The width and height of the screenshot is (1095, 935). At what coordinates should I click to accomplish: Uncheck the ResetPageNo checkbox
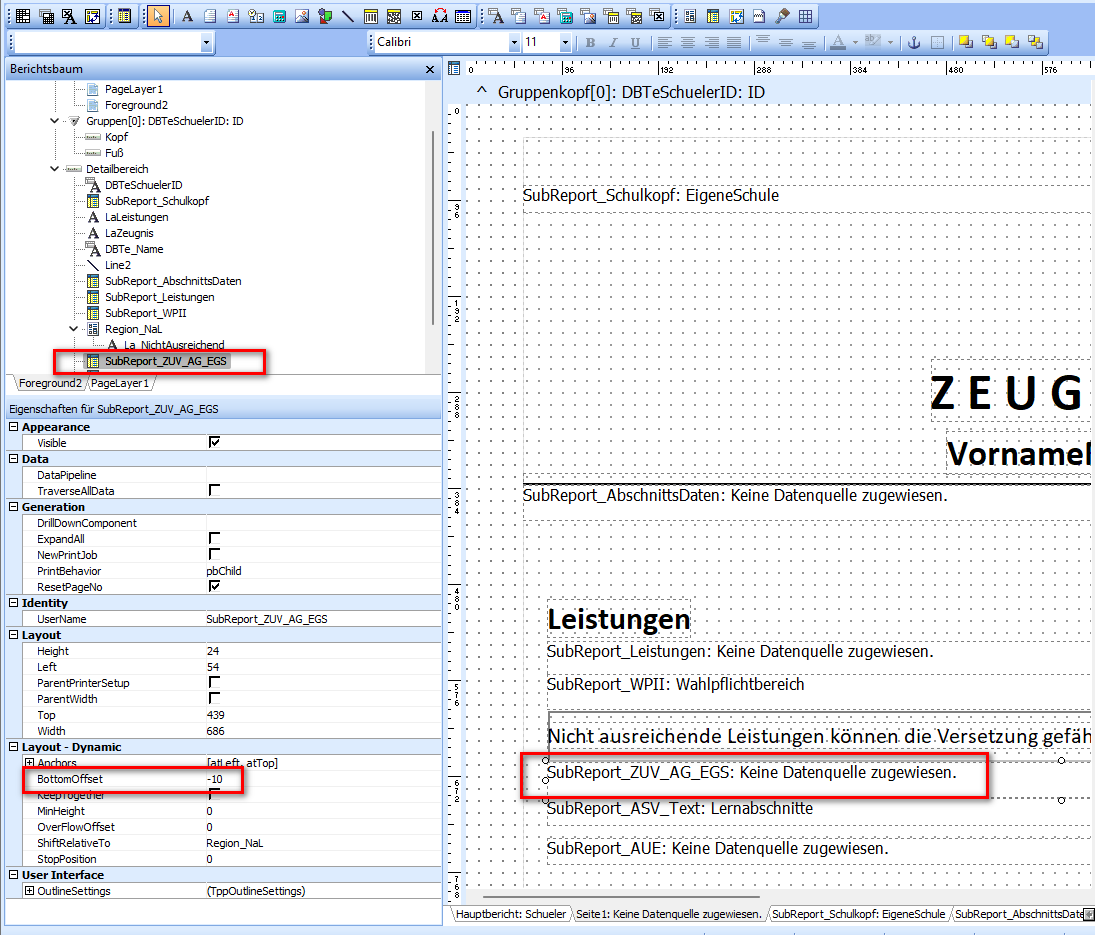click(214, 586)
